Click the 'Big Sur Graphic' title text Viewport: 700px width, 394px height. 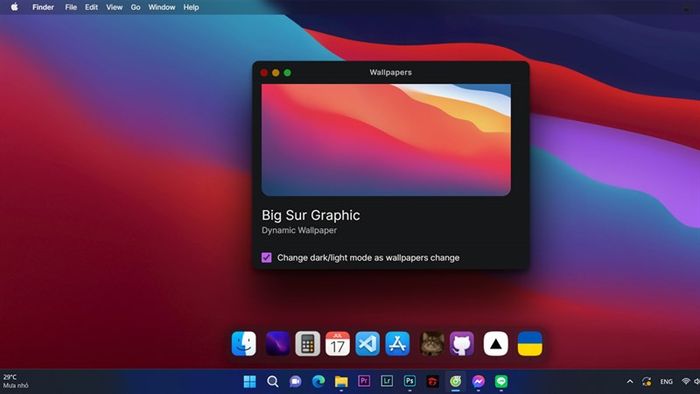(x=311, y=216)
